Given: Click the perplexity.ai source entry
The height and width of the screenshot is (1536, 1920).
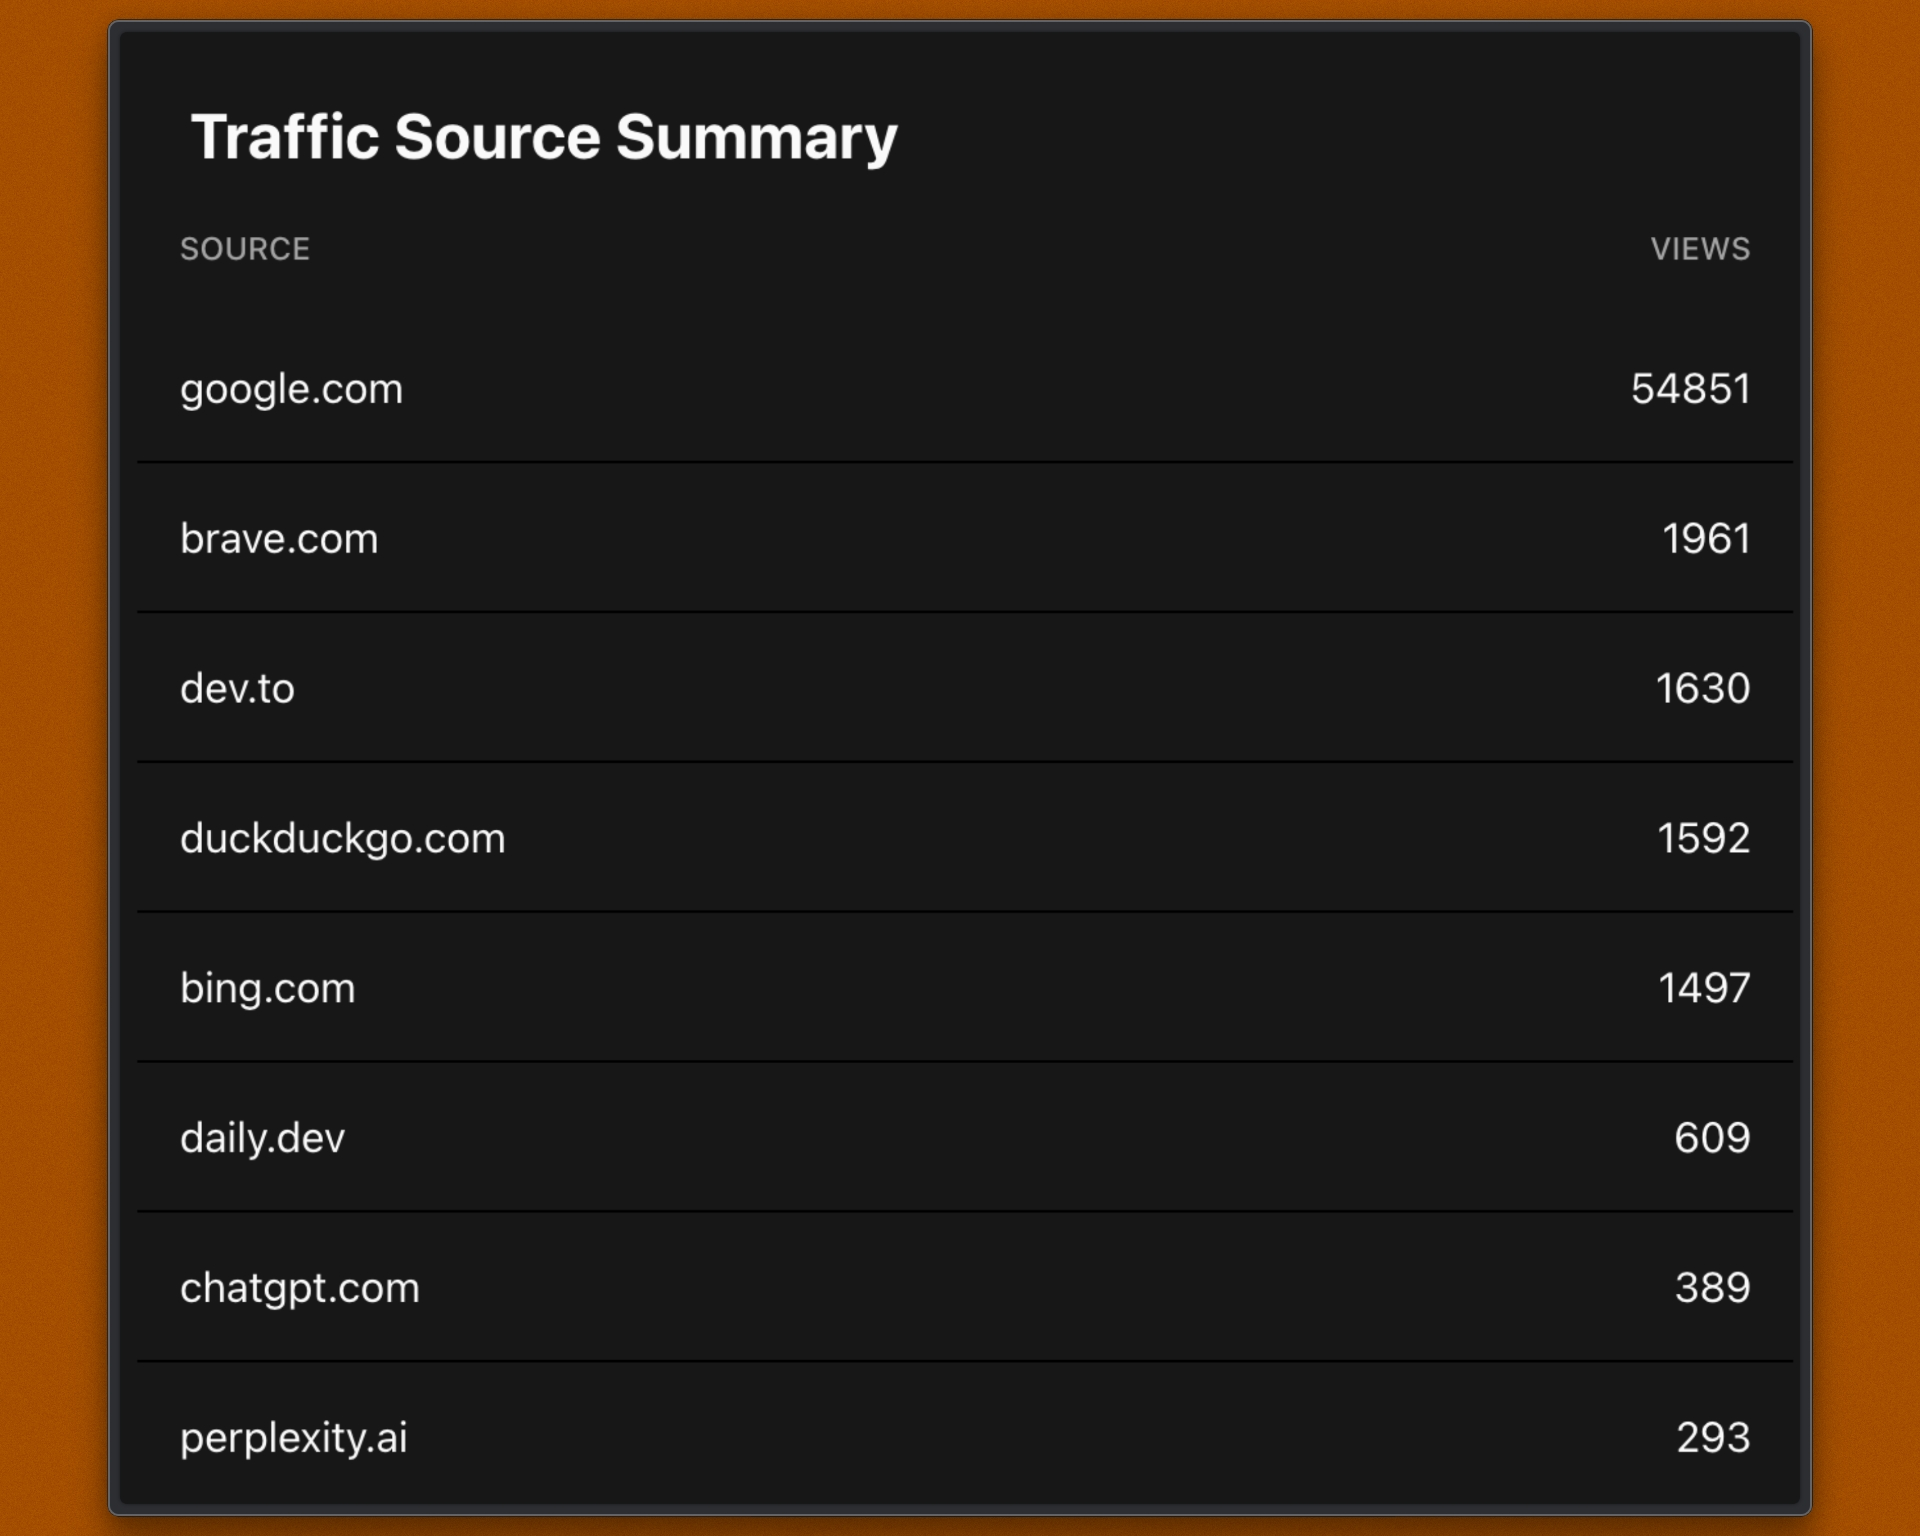Looking at the screenshot, I should point(294,1438).
